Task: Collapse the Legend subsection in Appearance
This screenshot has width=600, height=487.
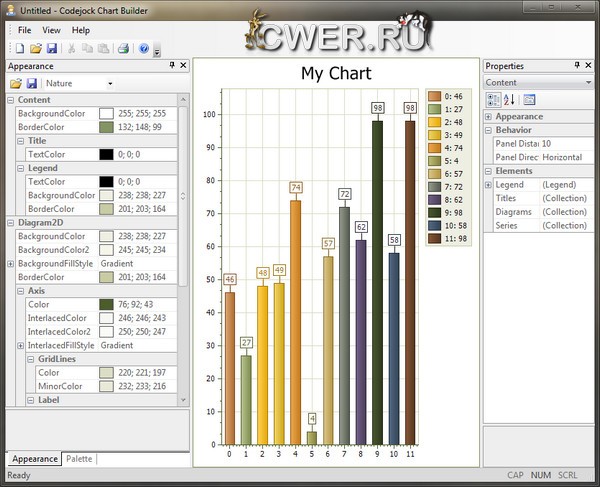Action: tap(21, 168)
